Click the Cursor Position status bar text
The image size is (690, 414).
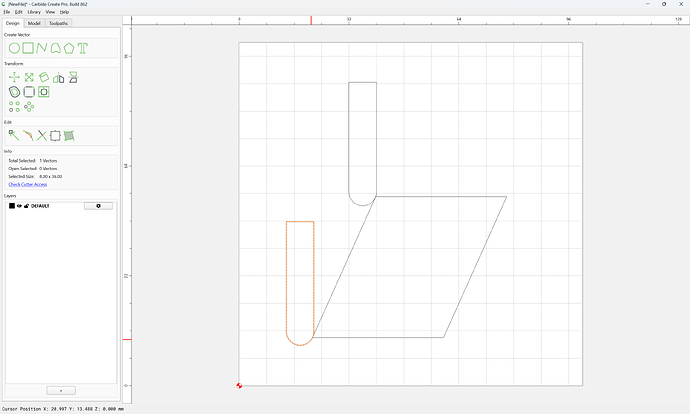(x=63, y=409)
